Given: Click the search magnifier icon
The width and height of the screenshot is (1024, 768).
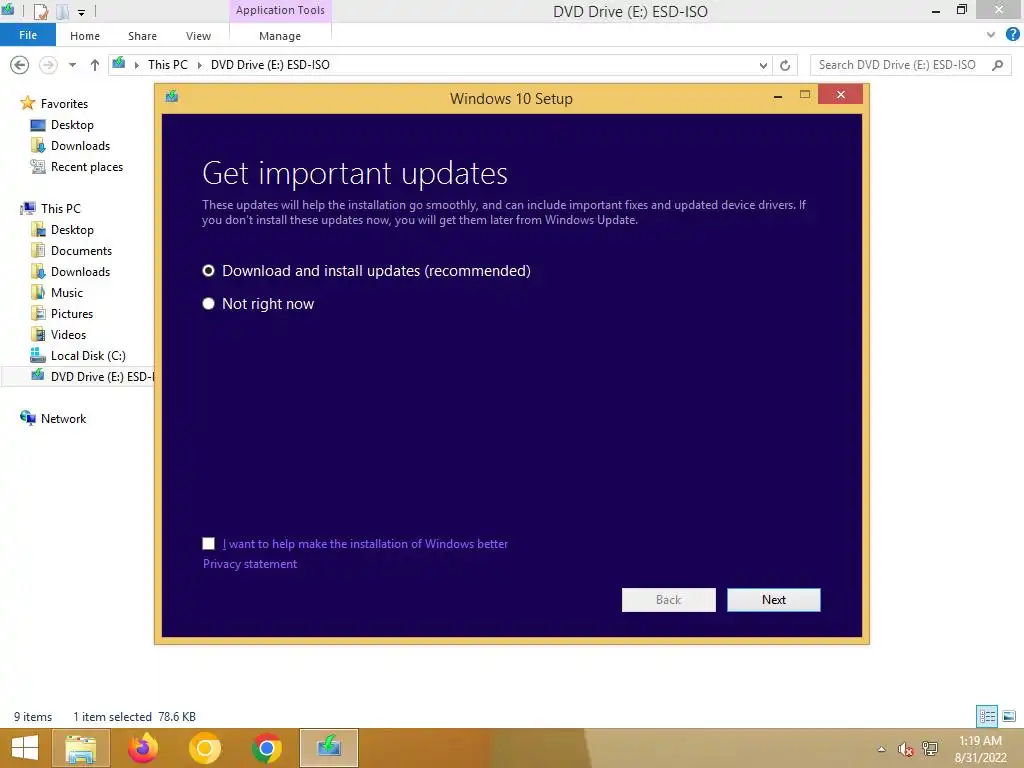Looking at the screenshot, I should click(x=997, y=65).
